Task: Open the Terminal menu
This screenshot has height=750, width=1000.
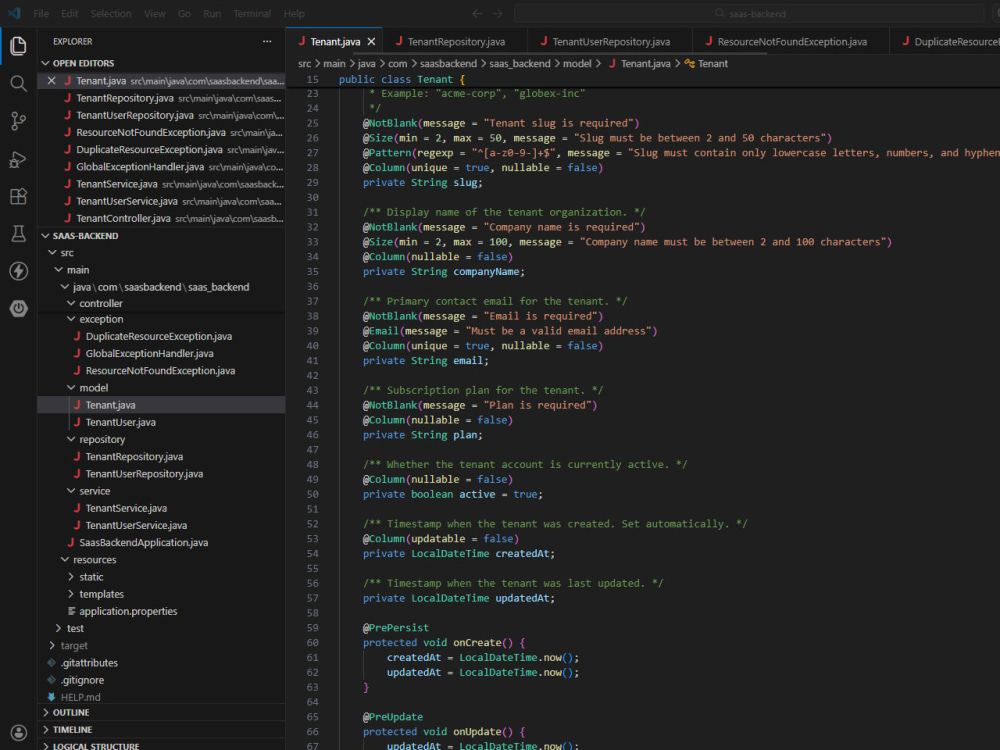Action: pyautogui.click(x=252, y=13)
